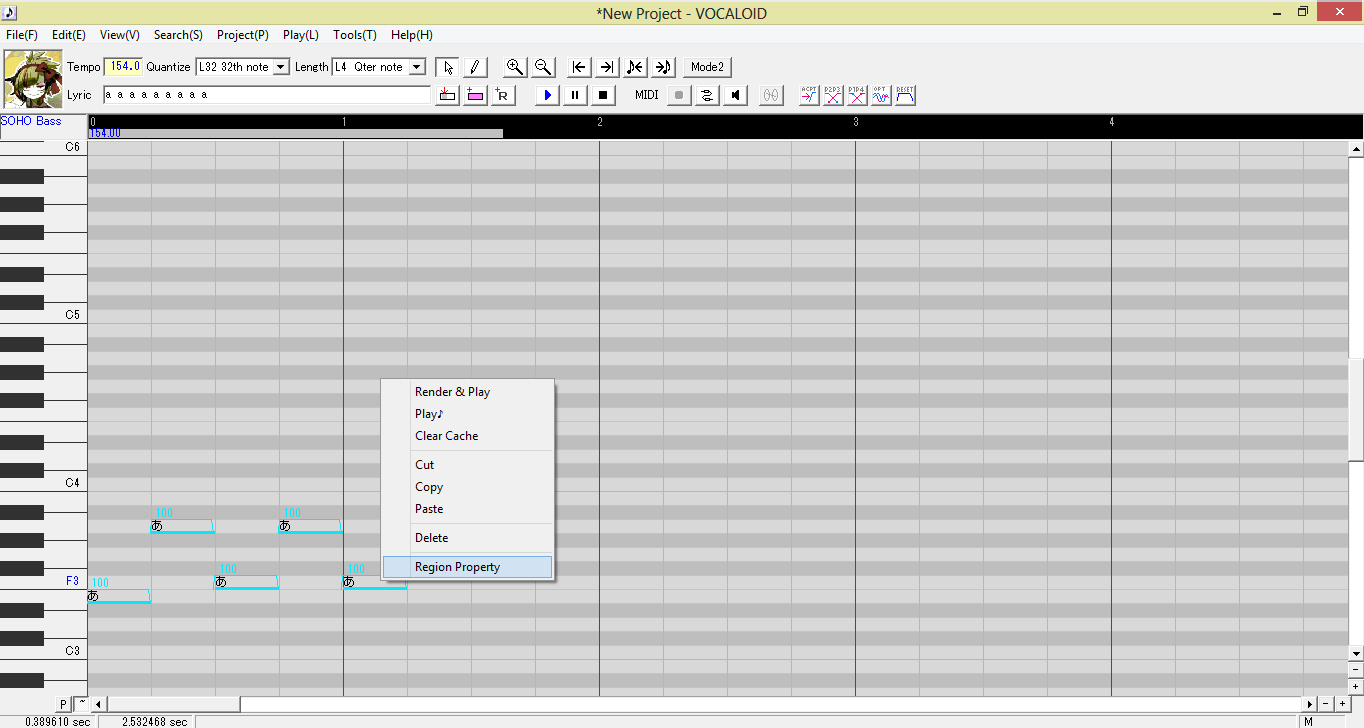Click the measure 2 marker on ruler
This screenshot has width=1364, height=728.
[600, 121]
